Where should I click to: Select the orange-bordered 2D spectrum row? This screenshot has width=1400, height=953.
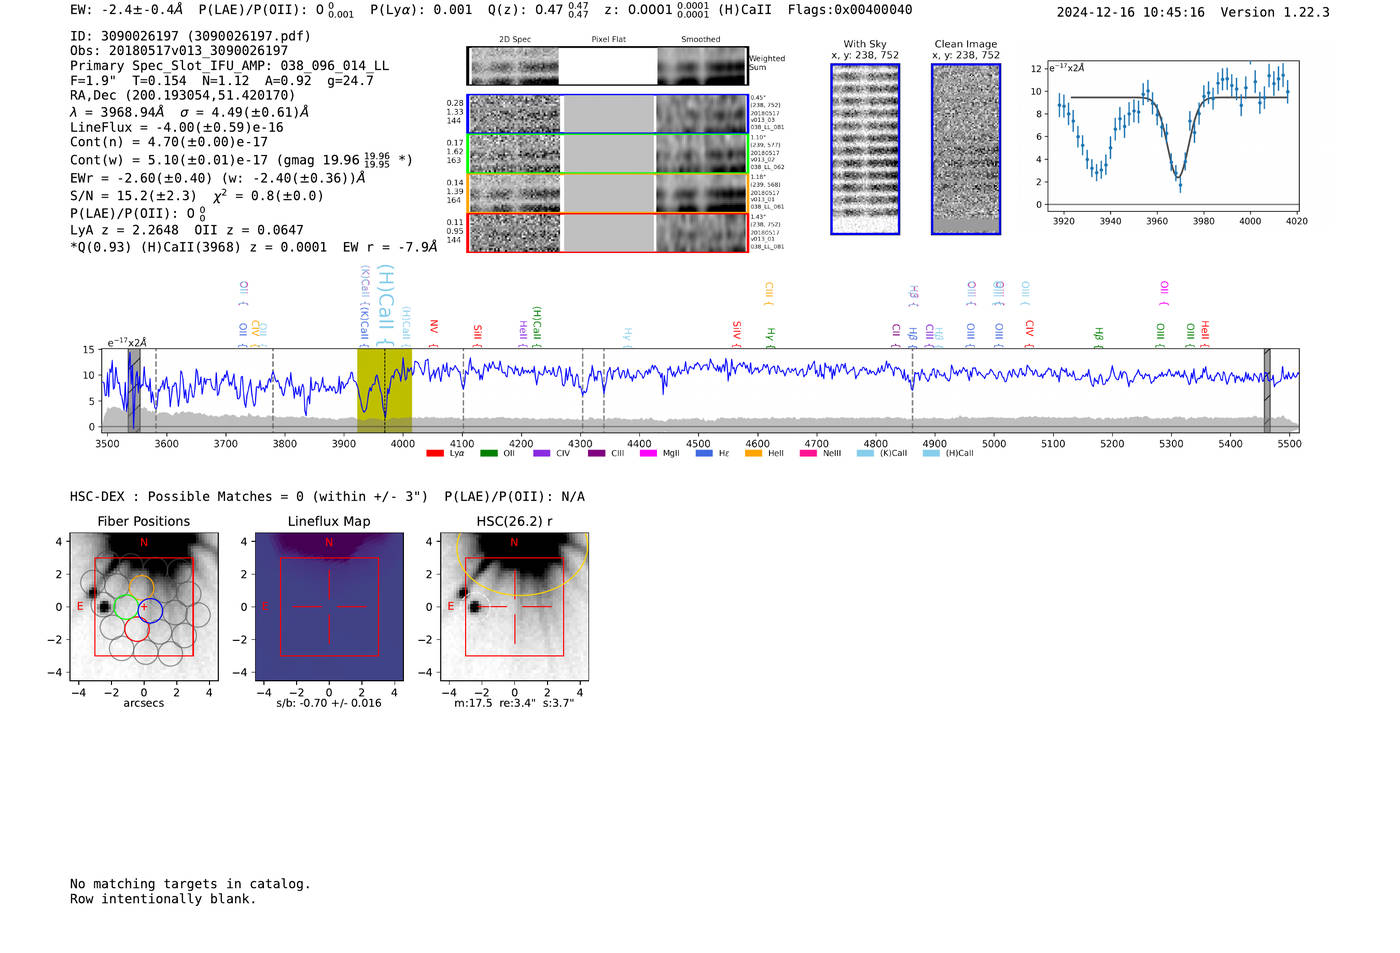[608, 193]
